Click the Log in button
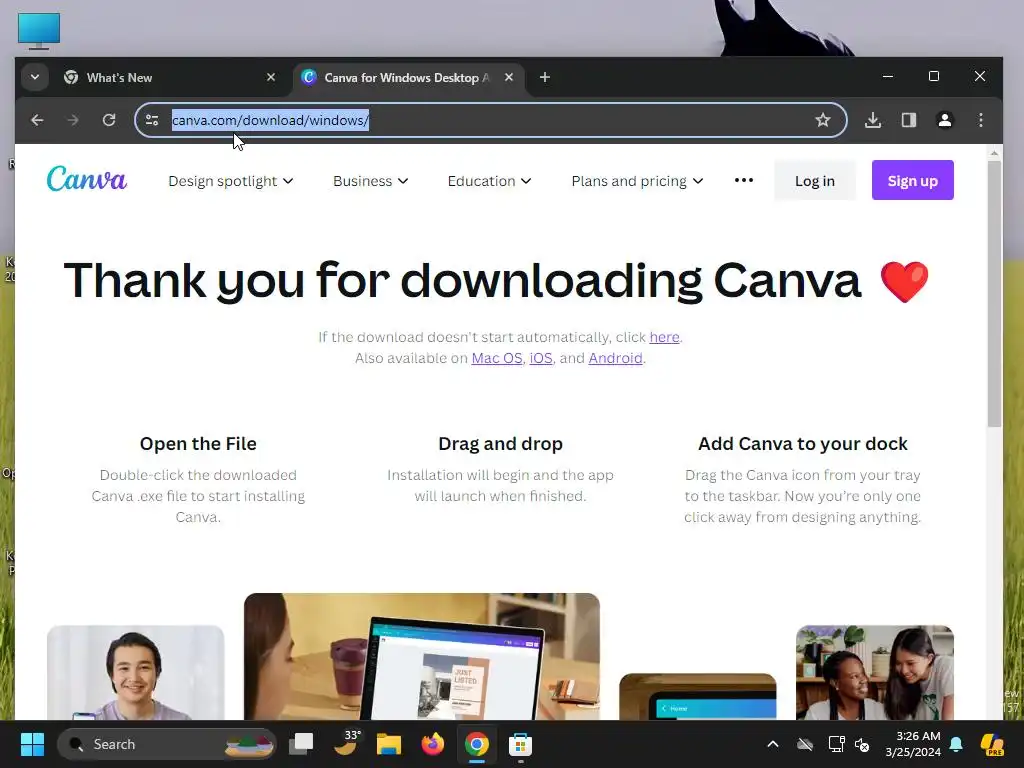1024x768 pixels. [x=814, y=180]
